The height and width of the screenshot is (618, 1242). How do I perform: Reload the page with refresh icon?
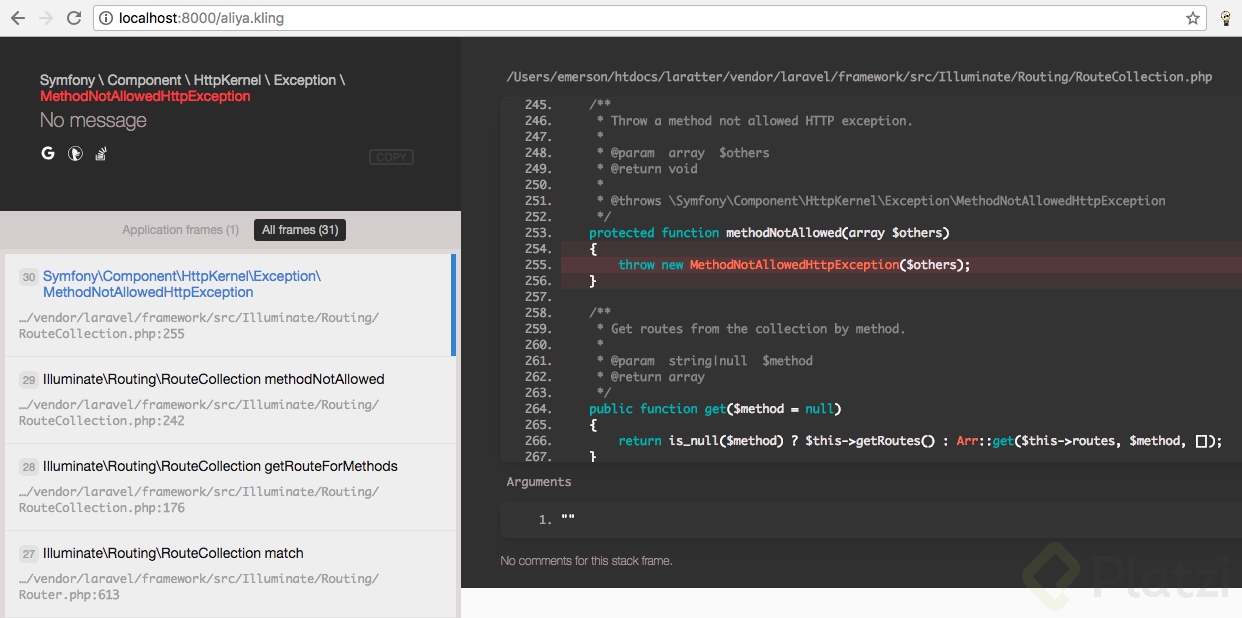(74, 18)
